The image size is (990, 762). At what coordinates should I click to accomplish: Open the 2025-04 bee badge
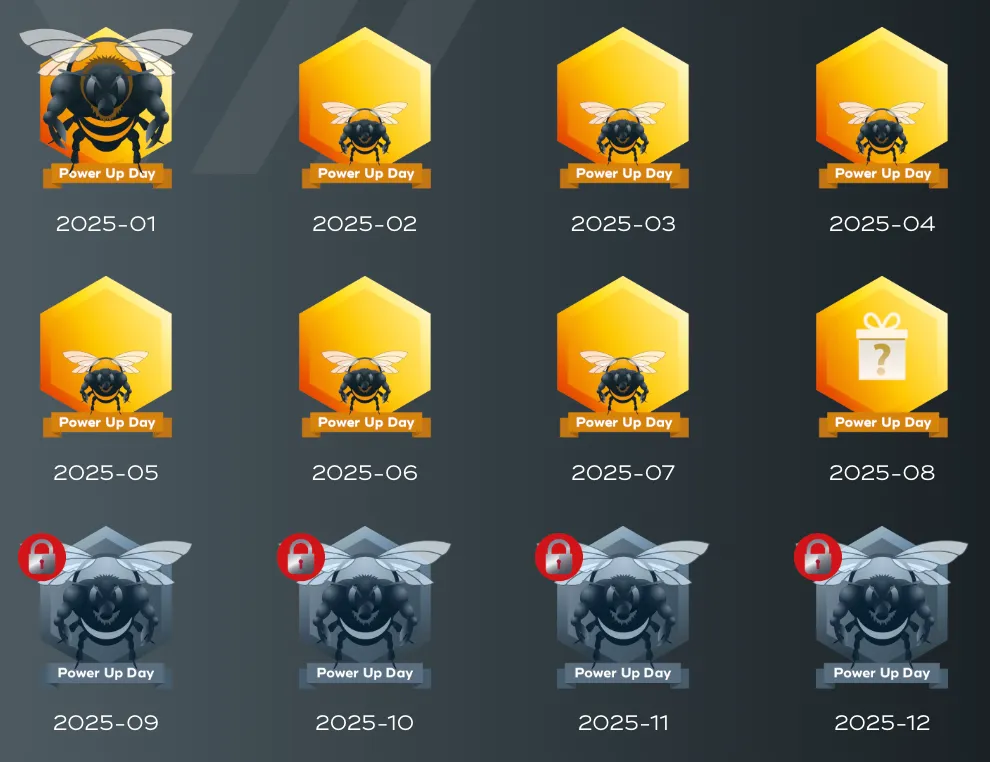tap(882, 107)
